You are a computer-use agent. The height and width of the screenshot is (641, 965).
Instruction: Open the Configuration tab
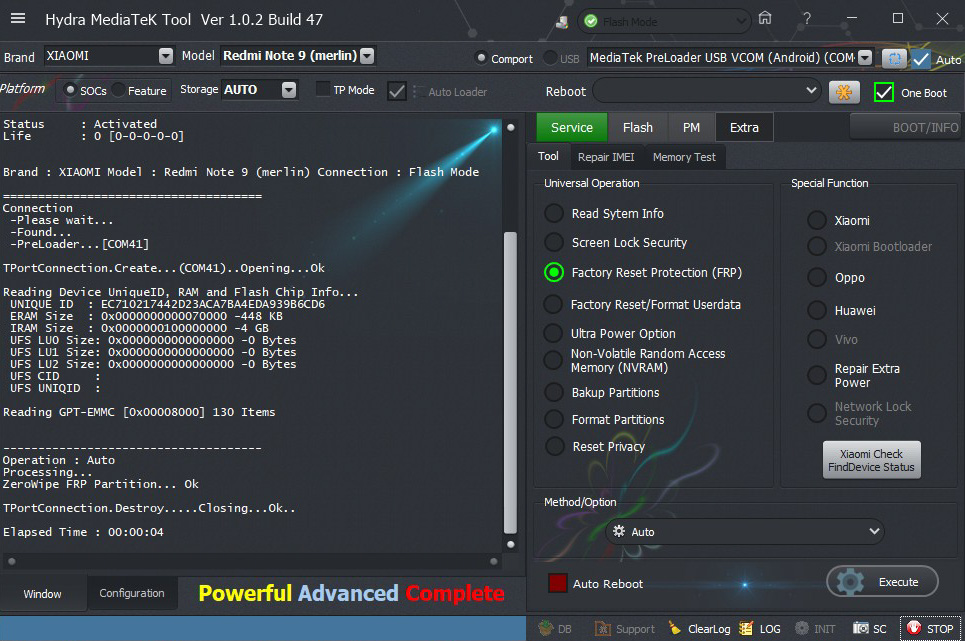132,593
